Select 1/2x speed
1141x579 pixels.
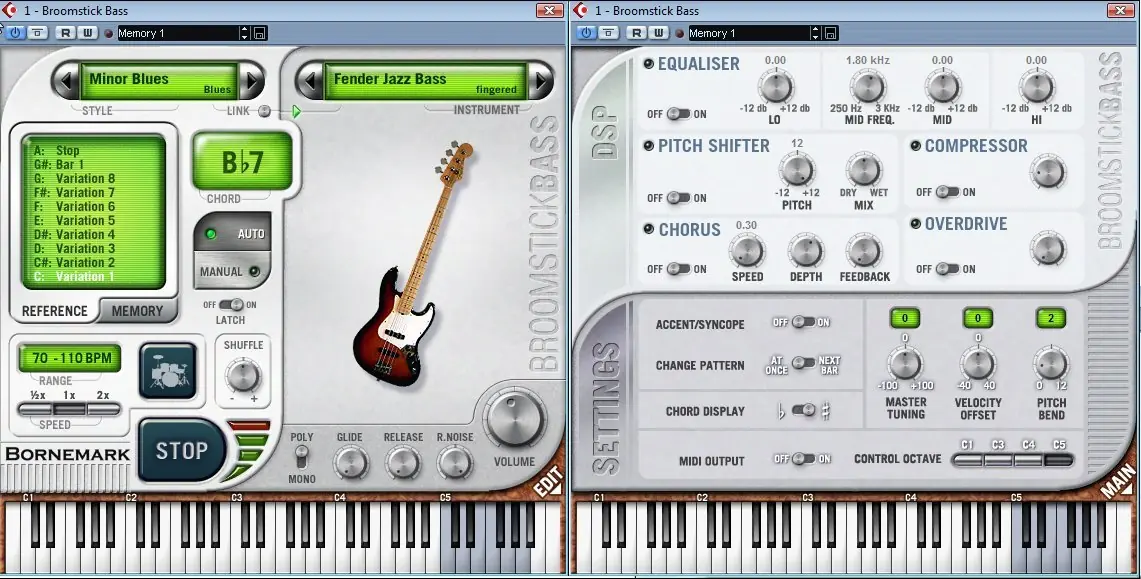36,410
